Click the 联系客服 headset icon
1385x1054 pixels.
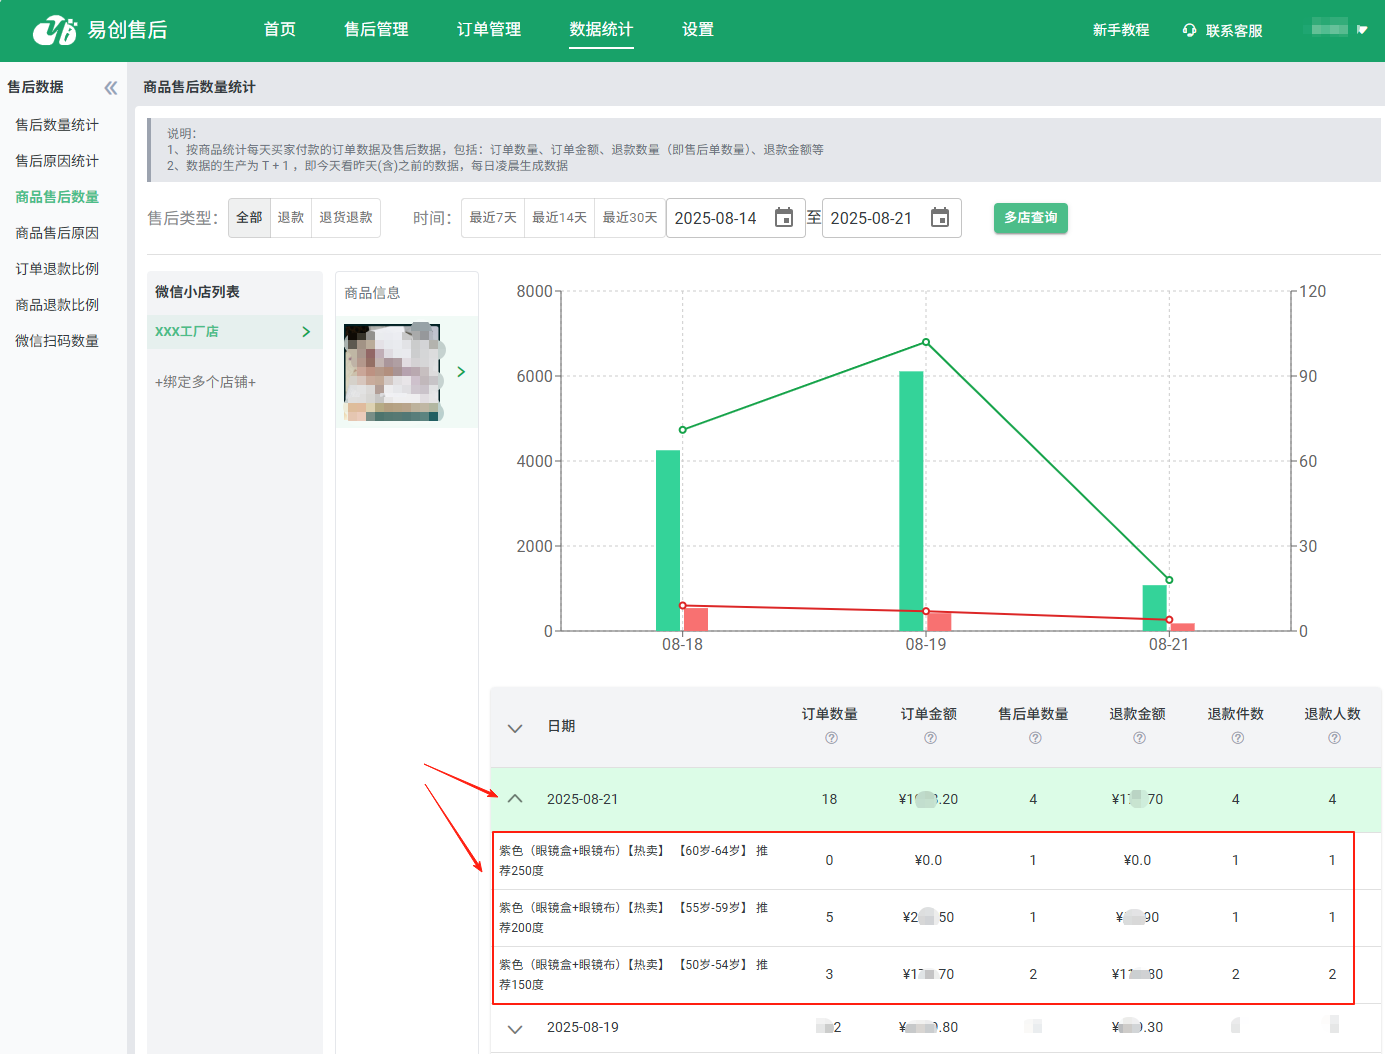coord(1189,31)
